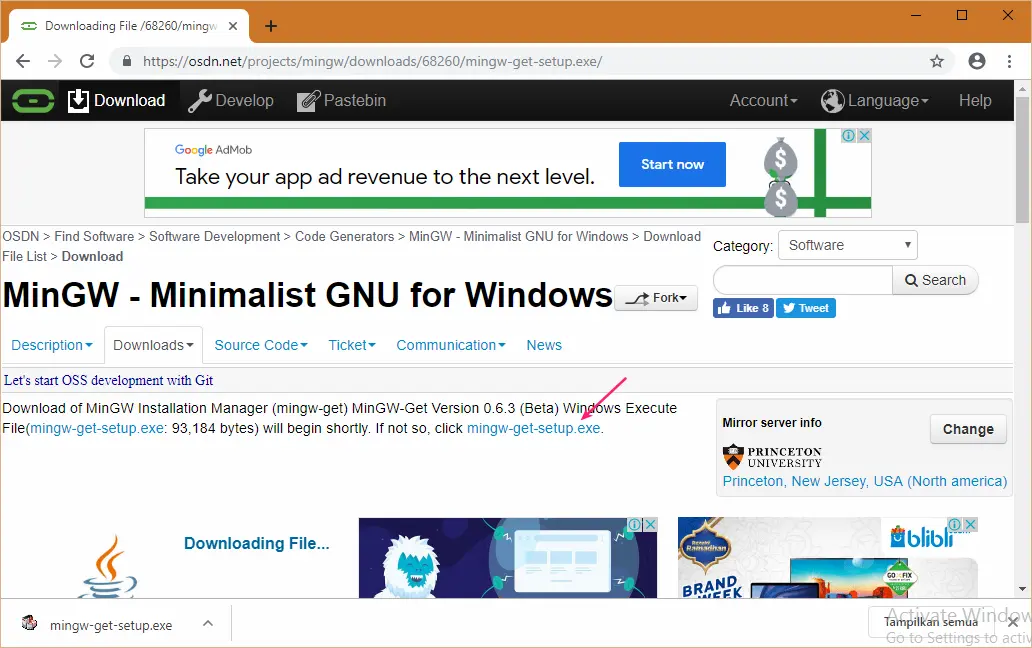Click mingw-get-setup.exe link after 'If not so, click'
This screenshot has height=648, width=1032.
point(534,428)
